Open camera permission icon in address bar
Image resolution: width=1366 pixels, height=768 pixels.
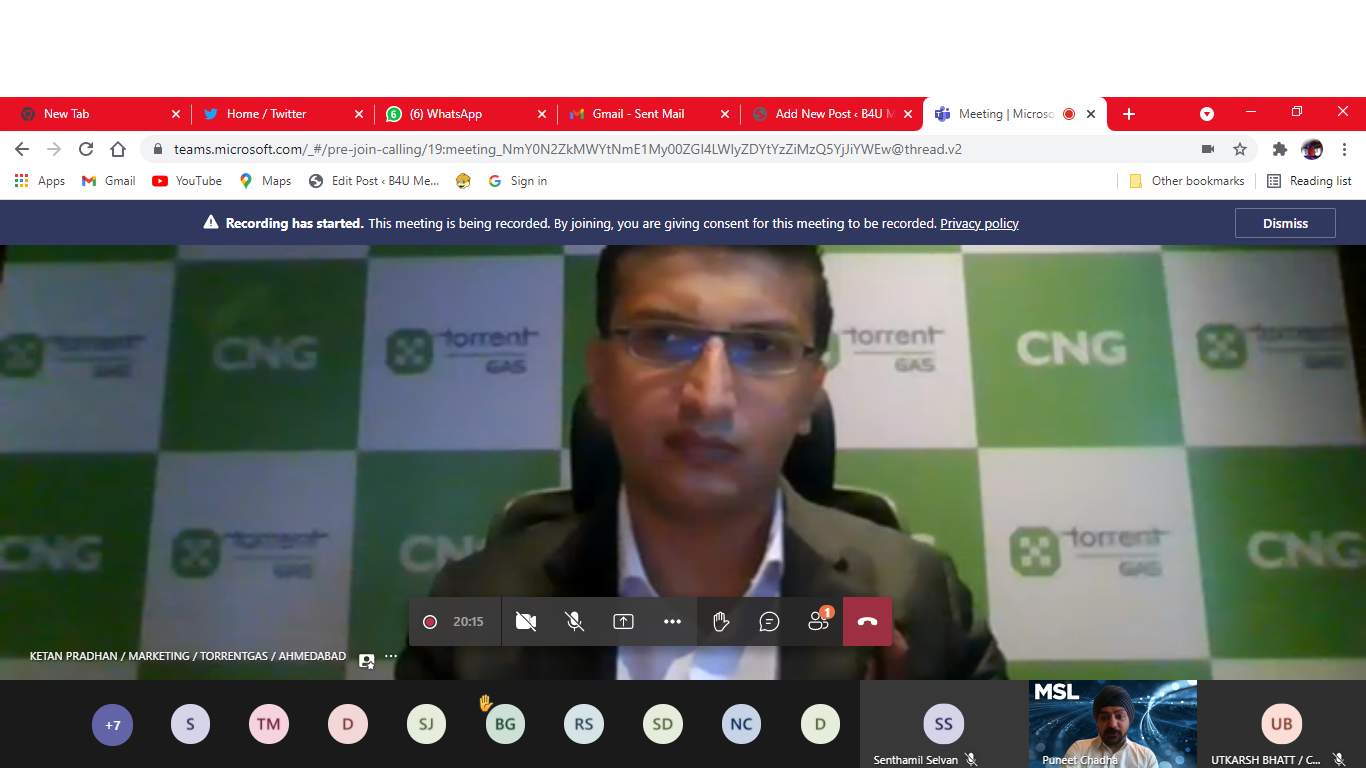(x=1208, y=149)
